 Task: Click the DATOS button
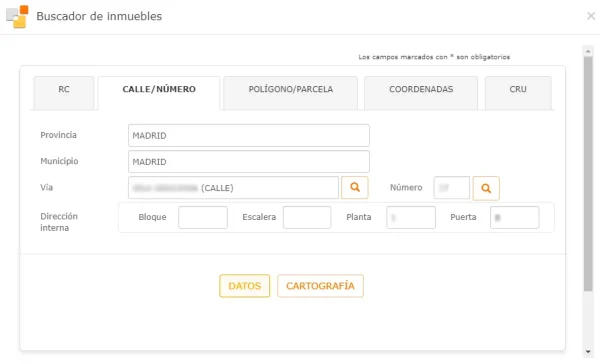(x=245, y=286)
